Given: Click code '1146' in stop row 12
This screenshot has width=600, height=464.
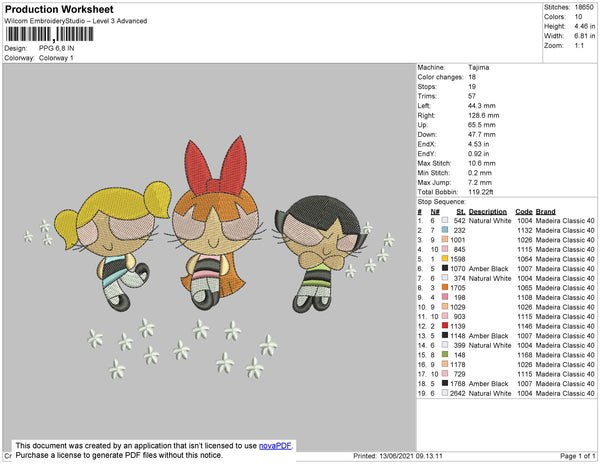Looking at the screenshot, I should pyautogui.click(x=525, y=326).
